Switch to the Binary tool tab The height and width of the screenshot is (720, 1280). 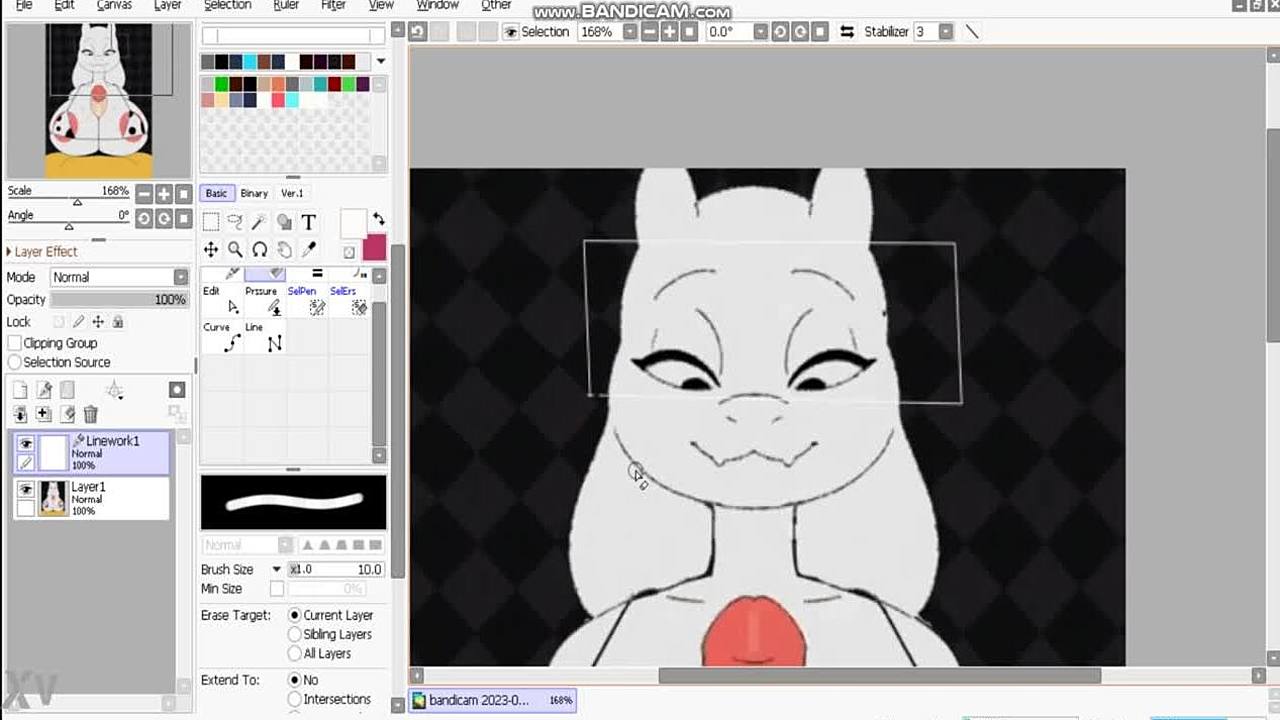click(x=254, y=193)
